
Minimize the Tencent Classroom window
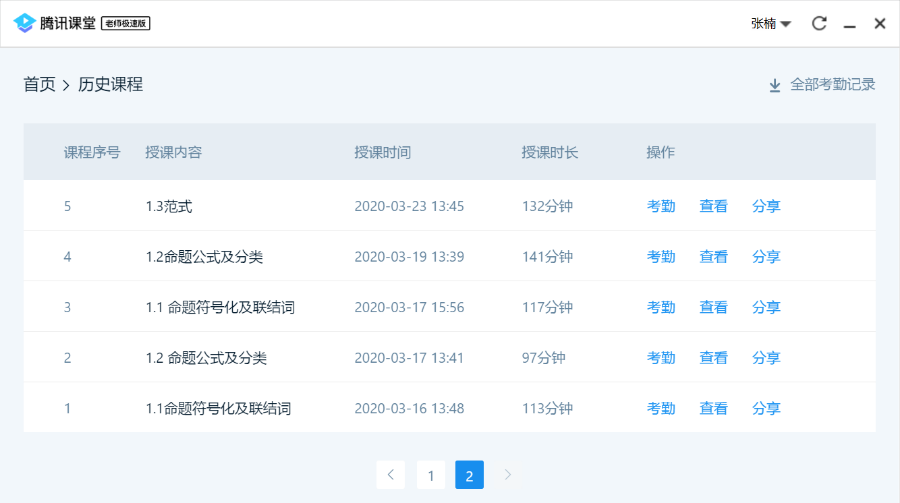(850, 24)
